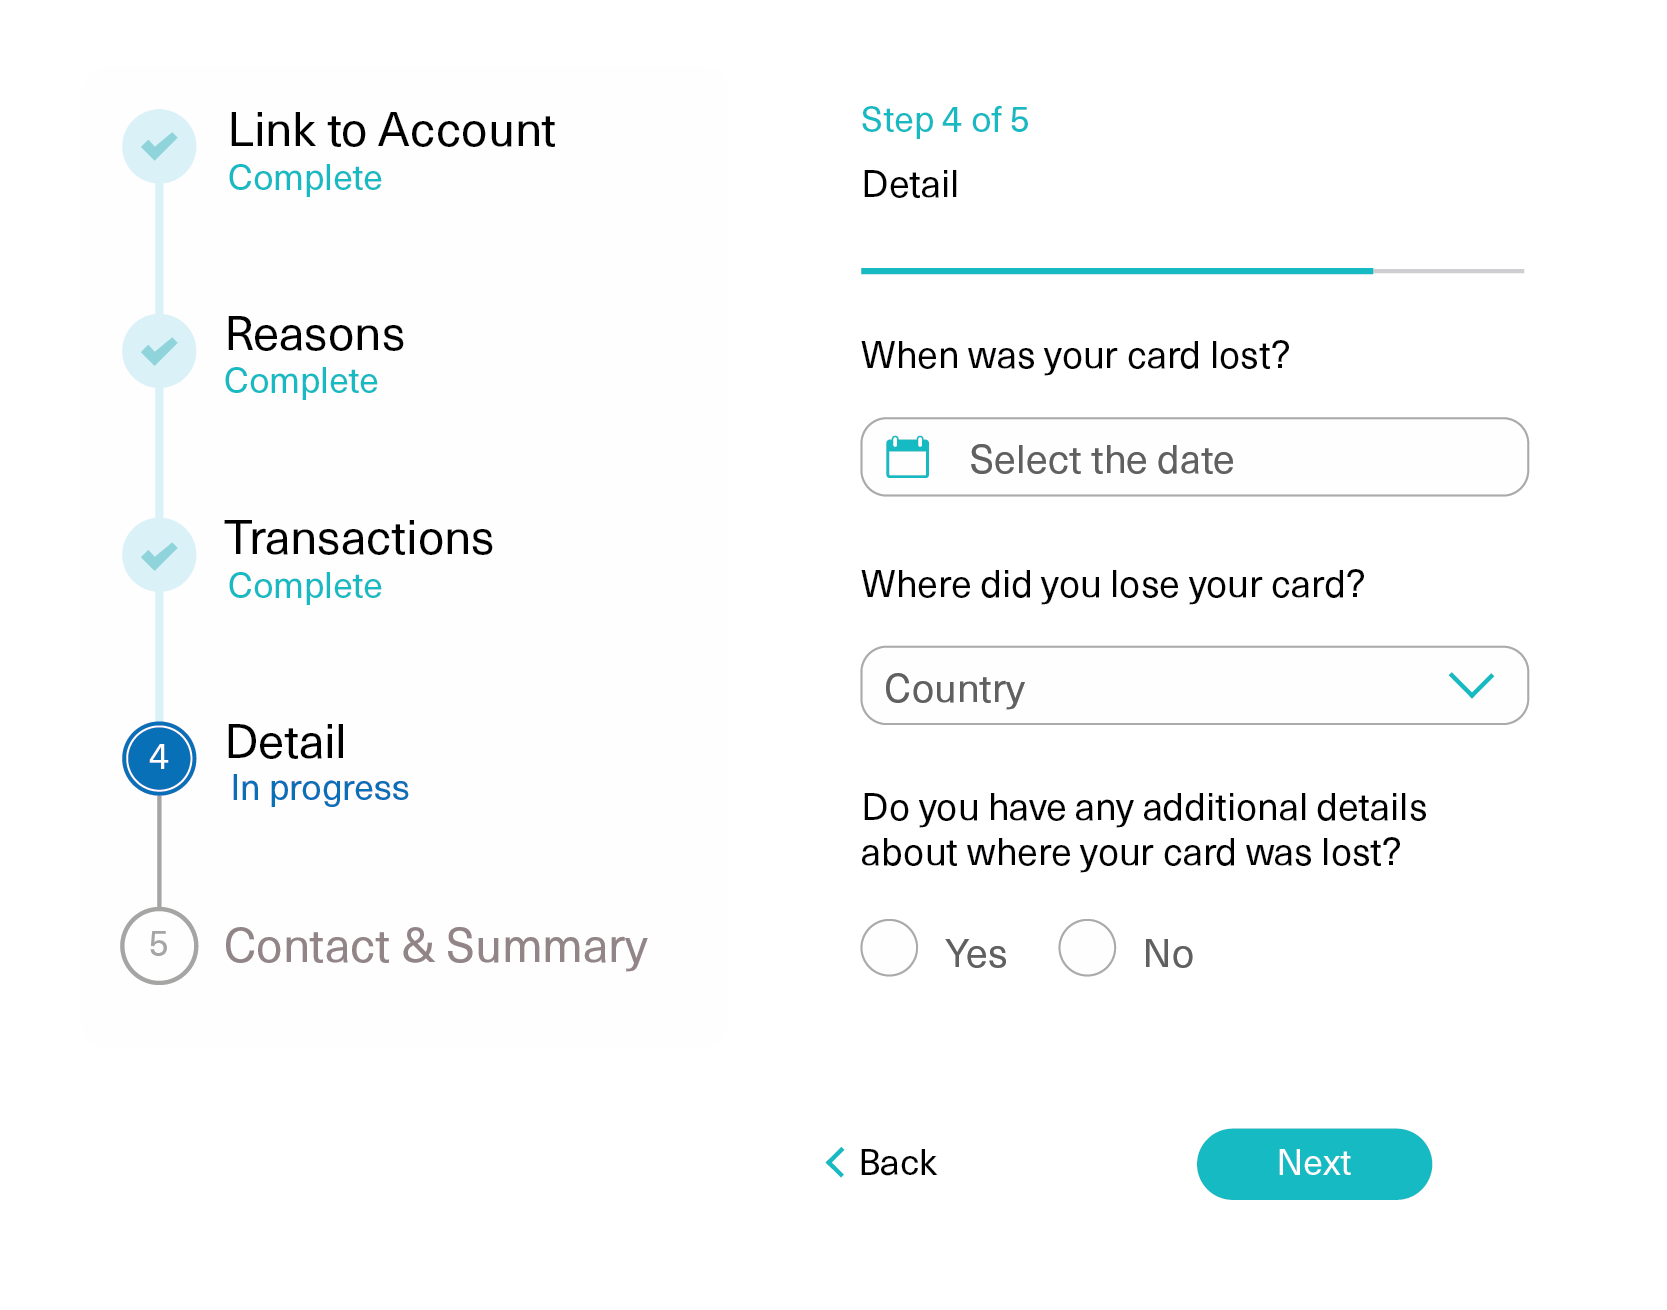This screenshot has height=1310, width=1667.
Task: Open the Contact & Summary step
Action: 436,946
